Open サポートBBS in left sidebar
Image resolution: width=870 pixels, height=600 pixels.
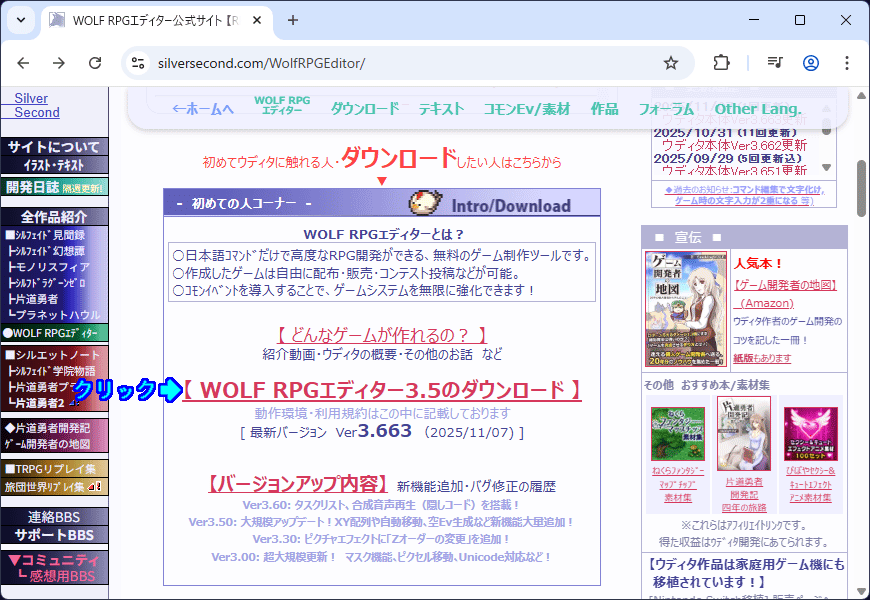point(54,535)
